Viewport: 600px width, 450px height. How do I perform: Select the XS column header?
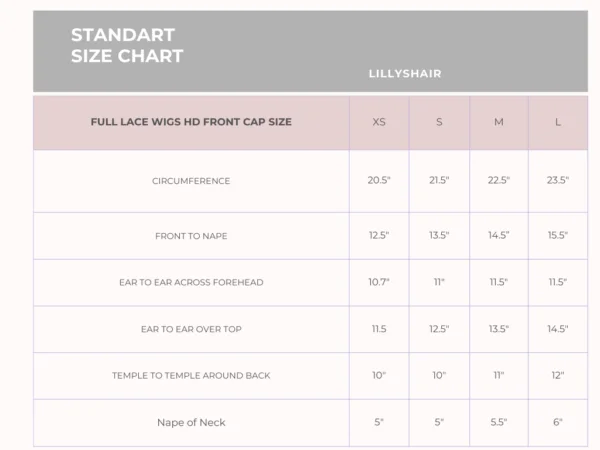click(x=379, y=122)
